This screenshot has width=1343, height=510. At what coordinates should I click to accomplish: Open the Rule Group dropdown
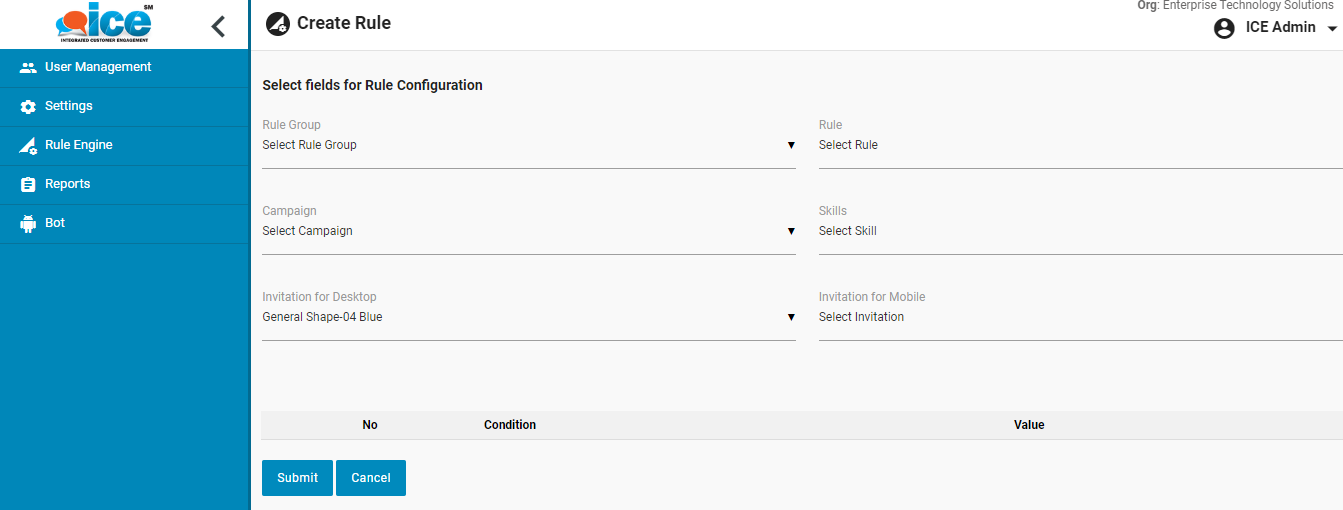[528, 146]
